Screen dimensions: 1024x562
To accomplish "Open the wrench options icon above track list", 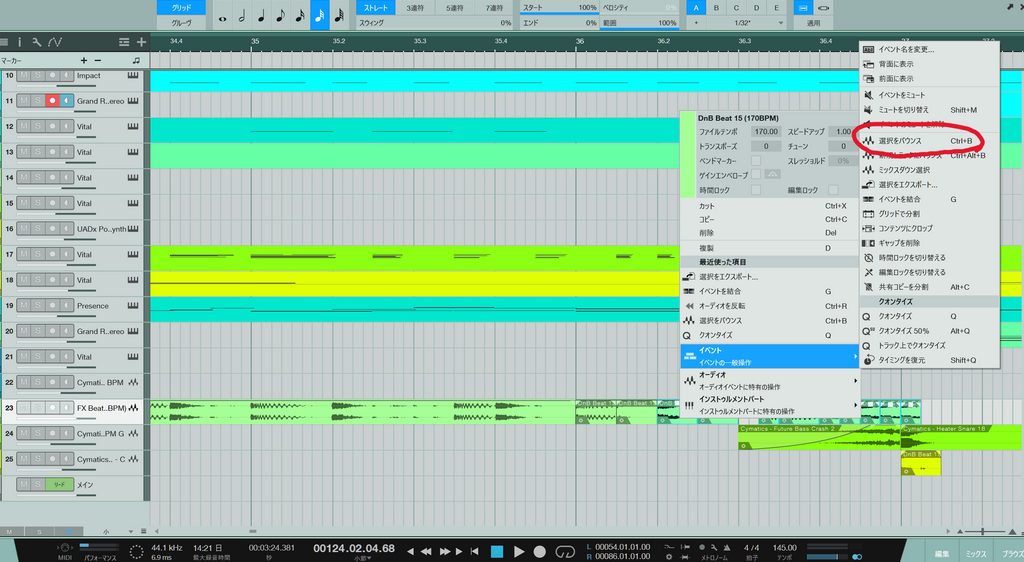I will click(x=37, y=42).
